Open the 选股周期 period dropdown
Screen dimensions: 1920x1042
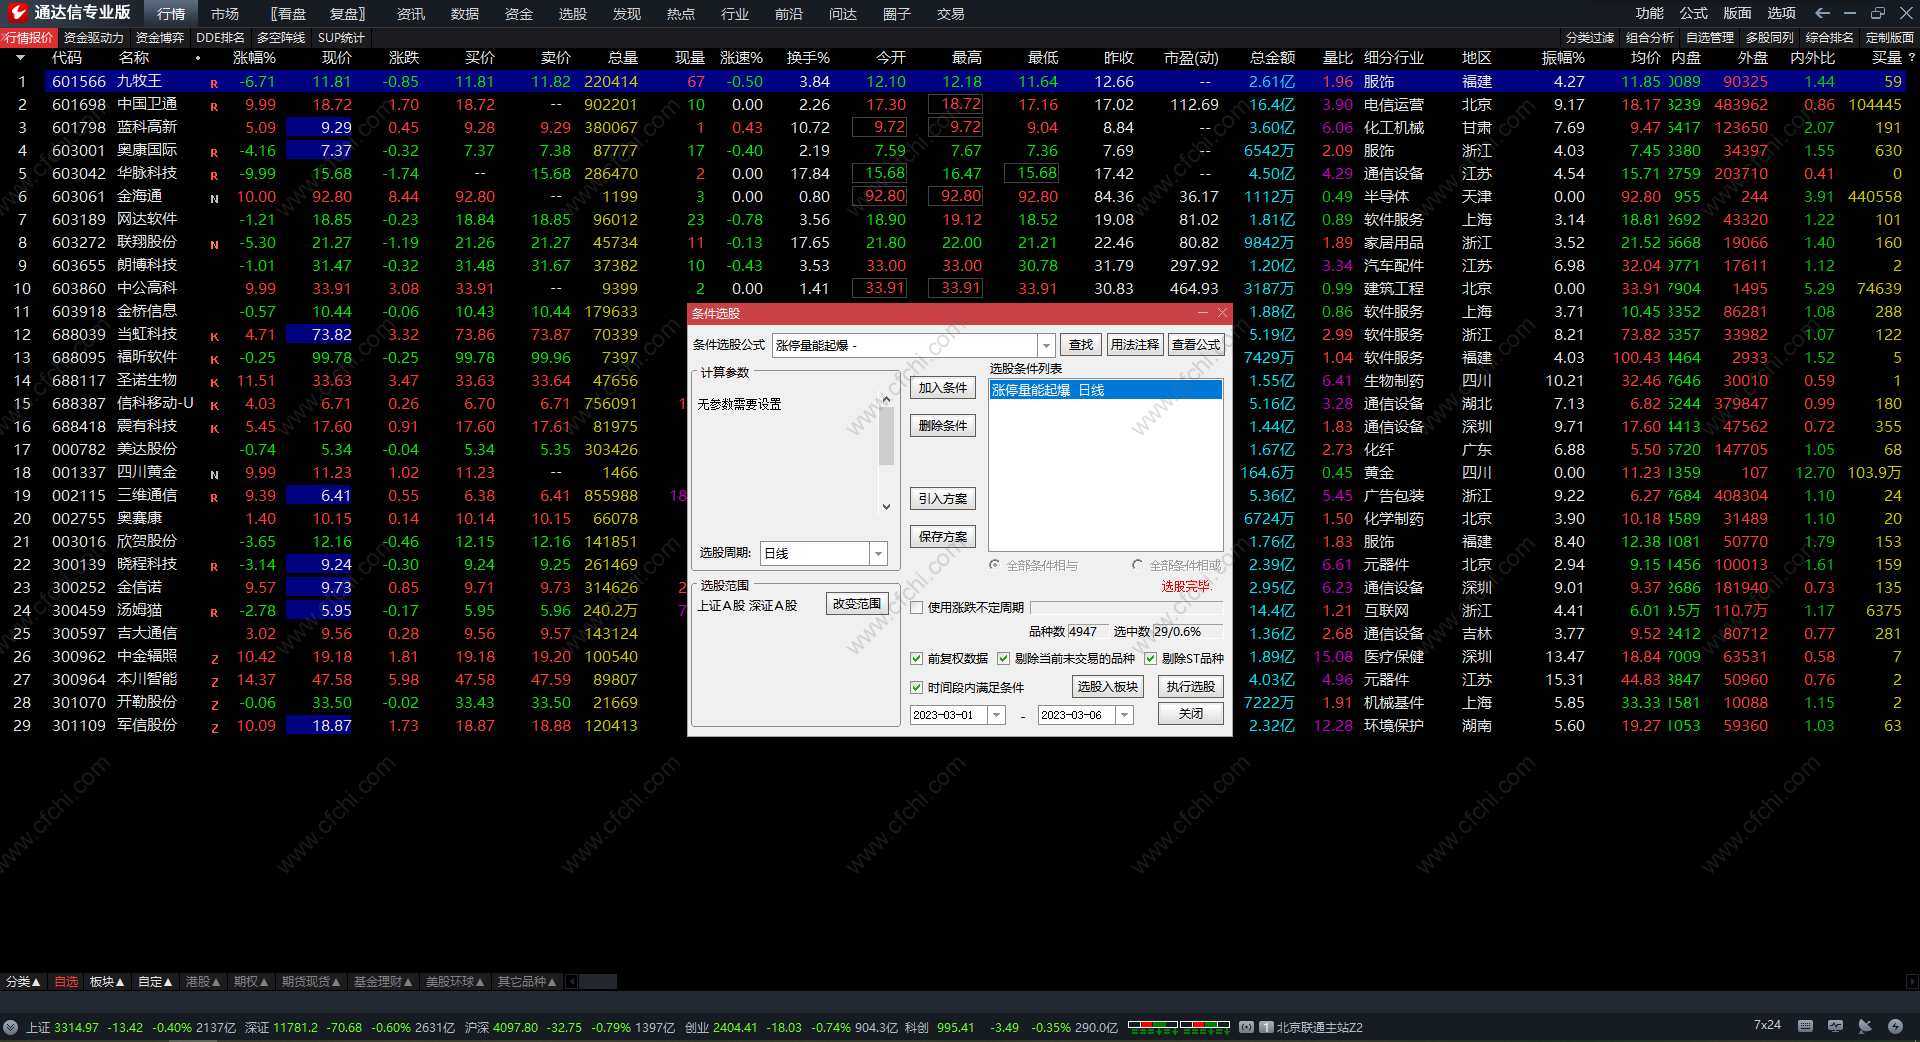click(x=878, y=553)
